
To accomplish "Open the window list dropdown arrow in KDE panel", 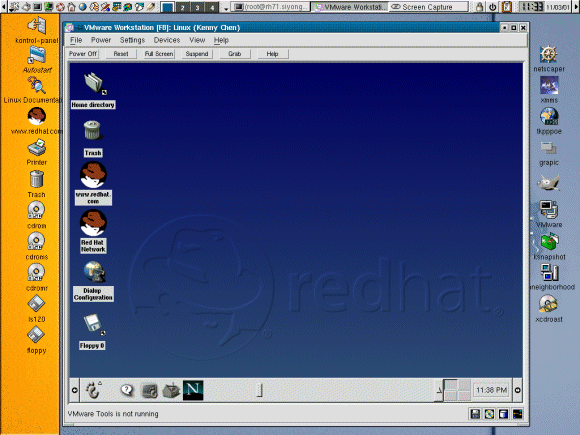I will click(x=226, y=8).
